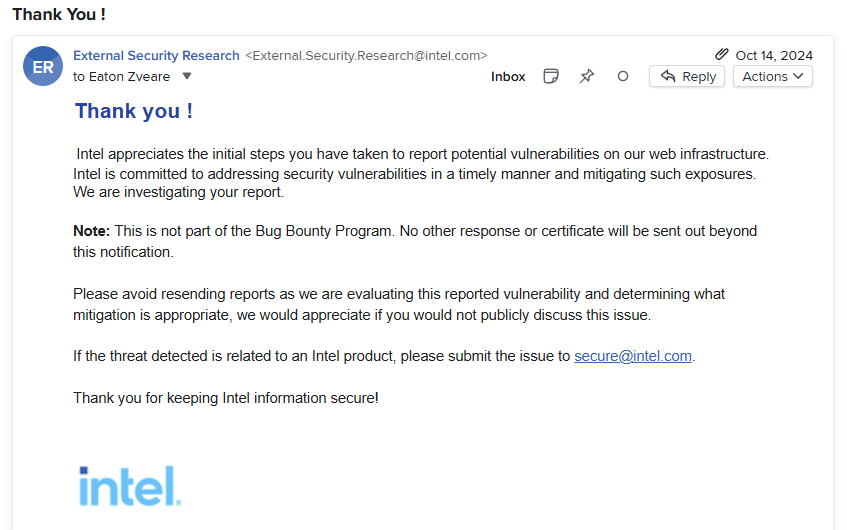Click the blue 'Thank you !' heading
Viewport: 847px width, 530px height.
pyautogui.click(x=134, y=111)
